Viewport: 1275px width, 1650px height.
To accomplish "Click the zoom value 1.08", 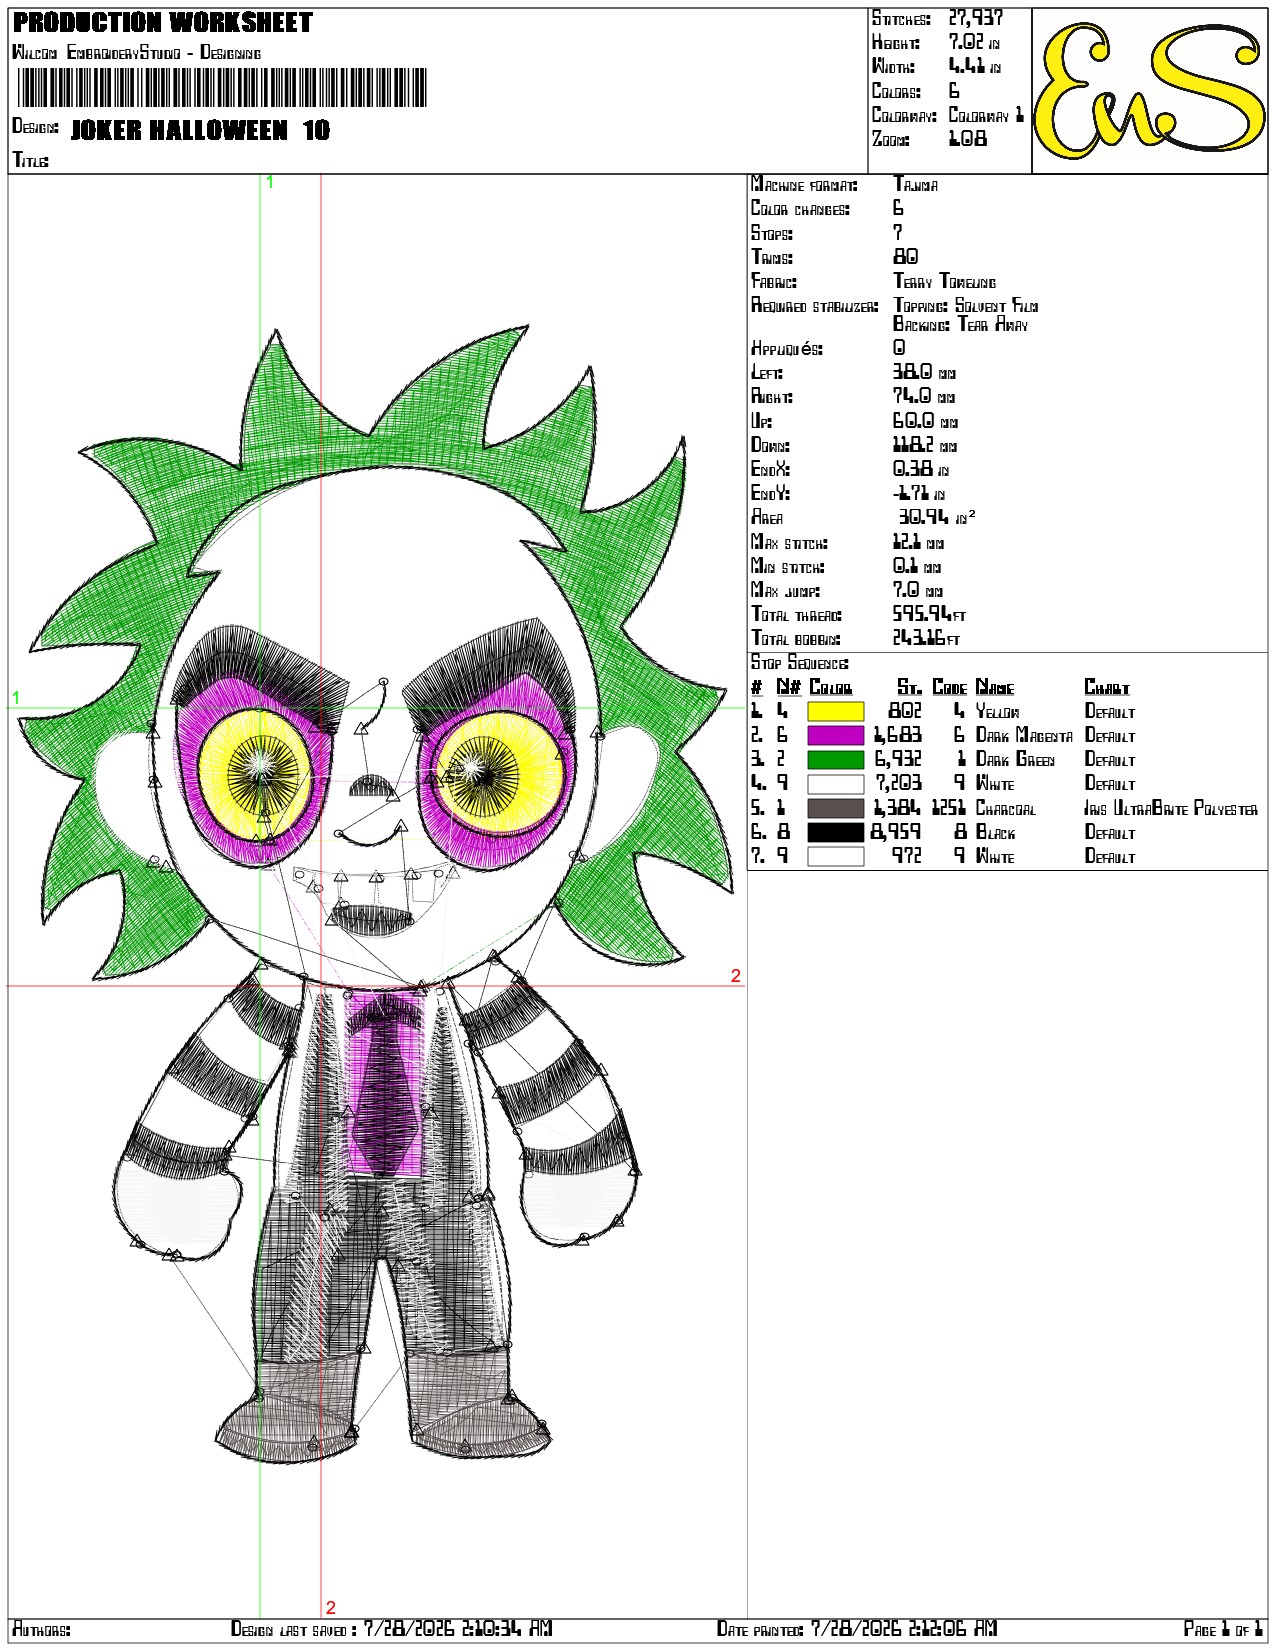I will click(967, 139).
